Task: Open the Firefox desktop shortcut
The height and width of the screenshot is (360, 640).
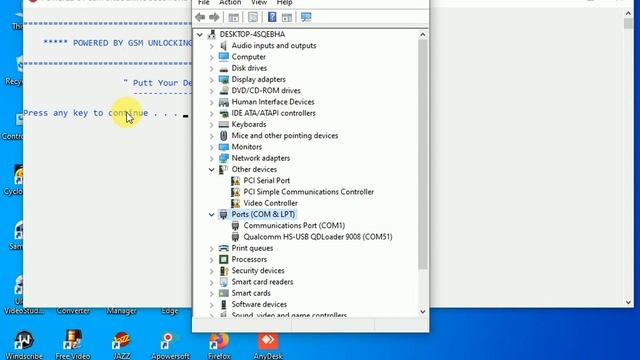Action: (x=219, y=345)
